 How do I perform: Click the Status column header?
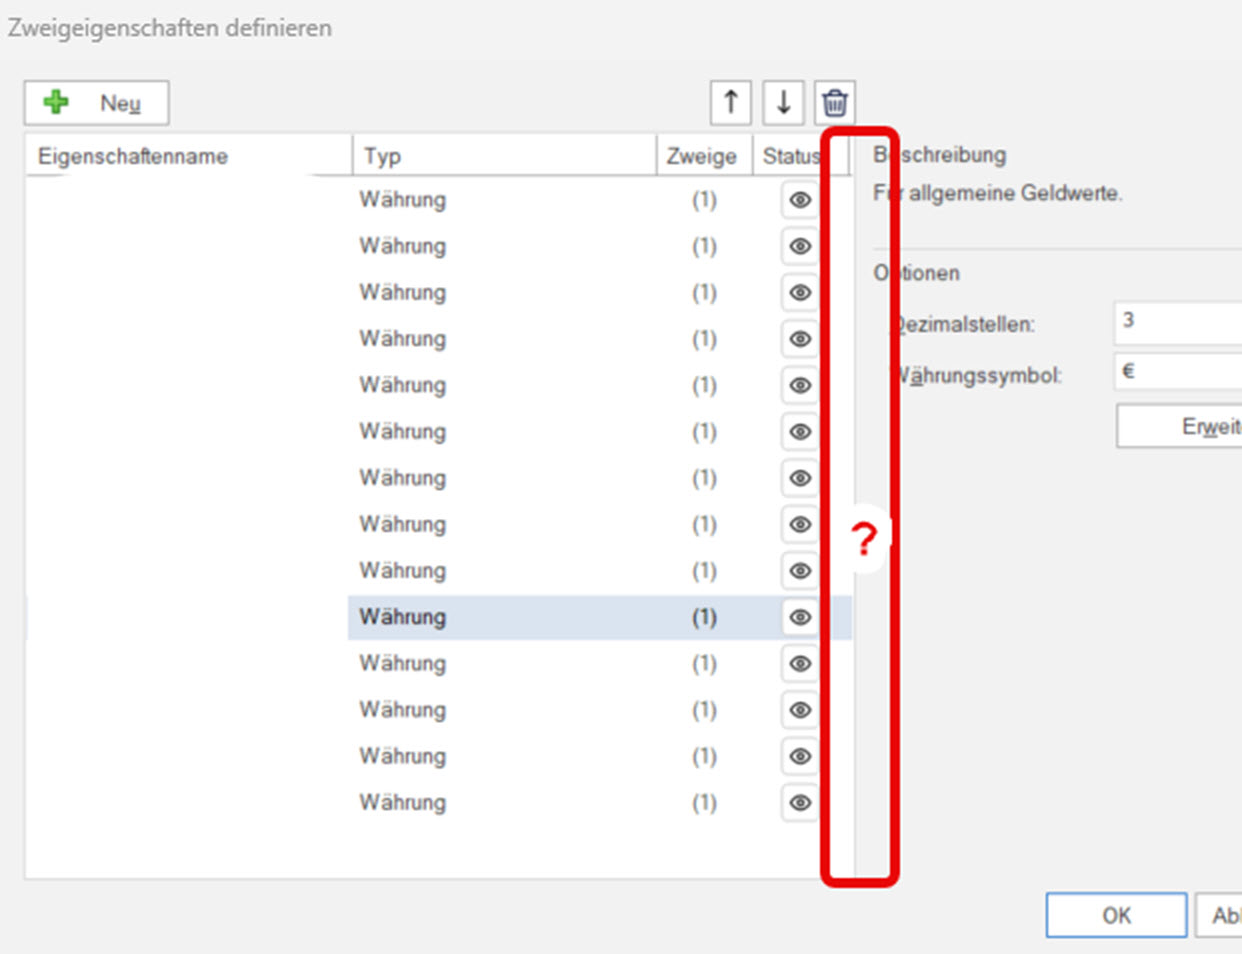(790, 156)
